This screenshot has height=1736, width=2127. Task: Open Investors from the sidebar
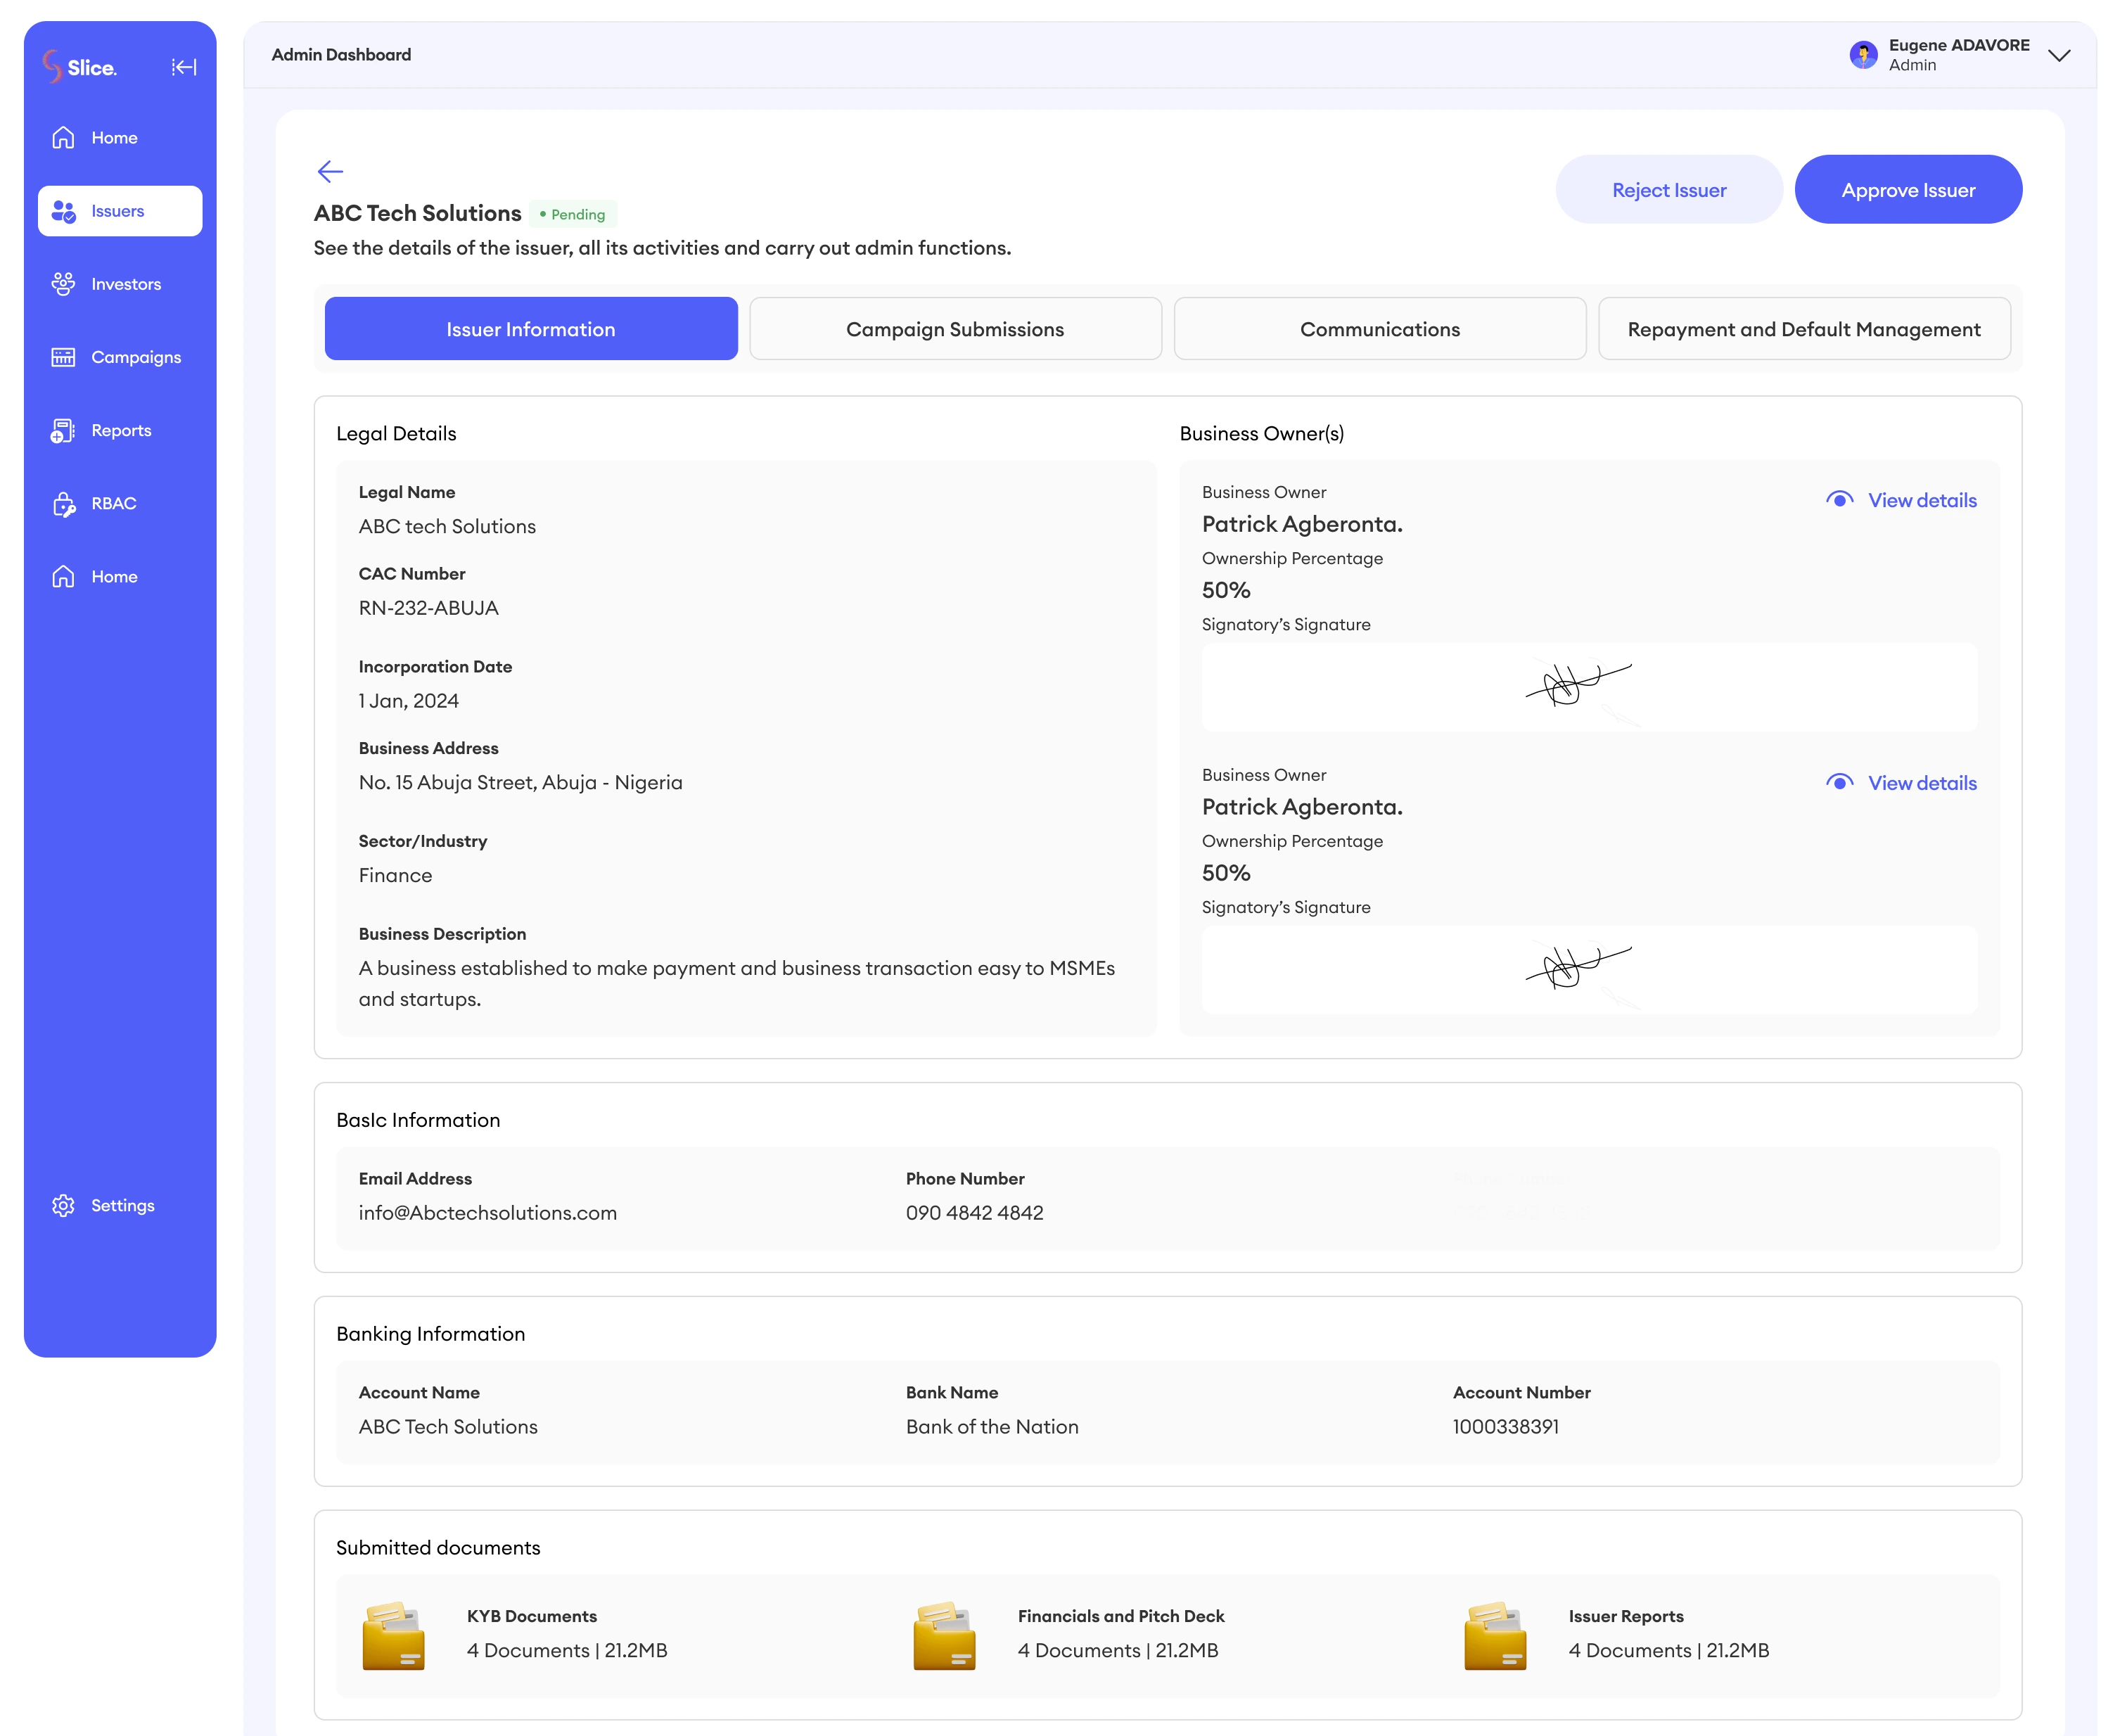tap(125, 284)
